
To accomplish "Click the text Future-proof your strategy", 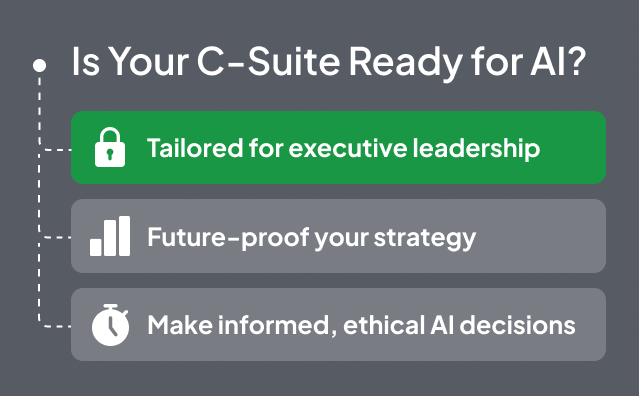I will [x=311, y=238].
